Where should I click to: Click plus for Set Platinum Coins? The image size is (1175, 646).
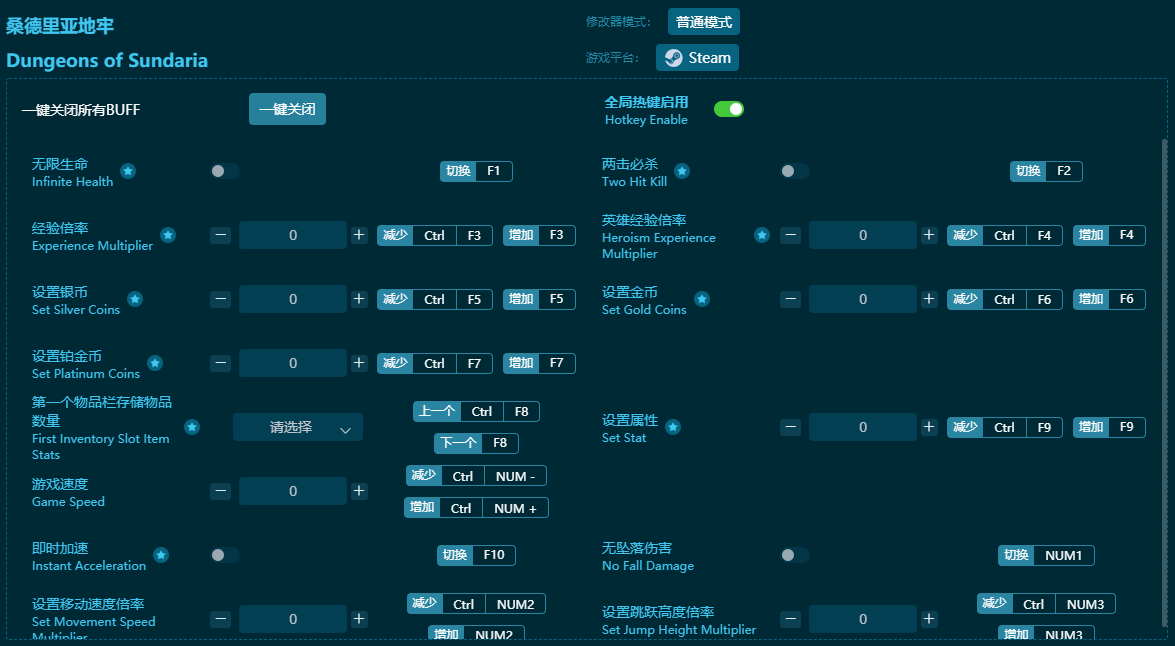click(359, 363)
